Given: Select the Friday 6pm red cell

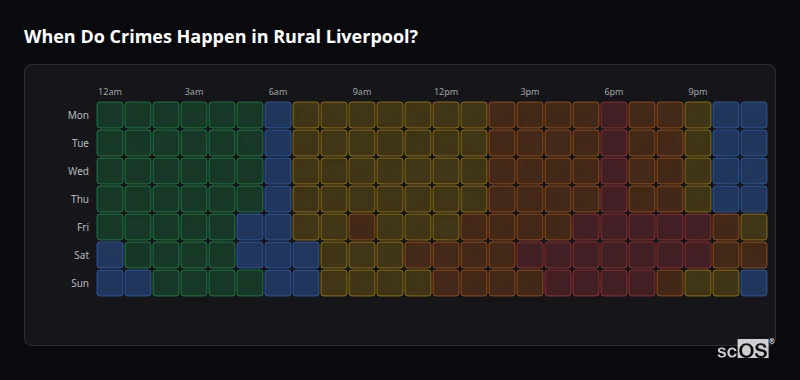Looking at the screenshot, I should click(x=614, y=227).
